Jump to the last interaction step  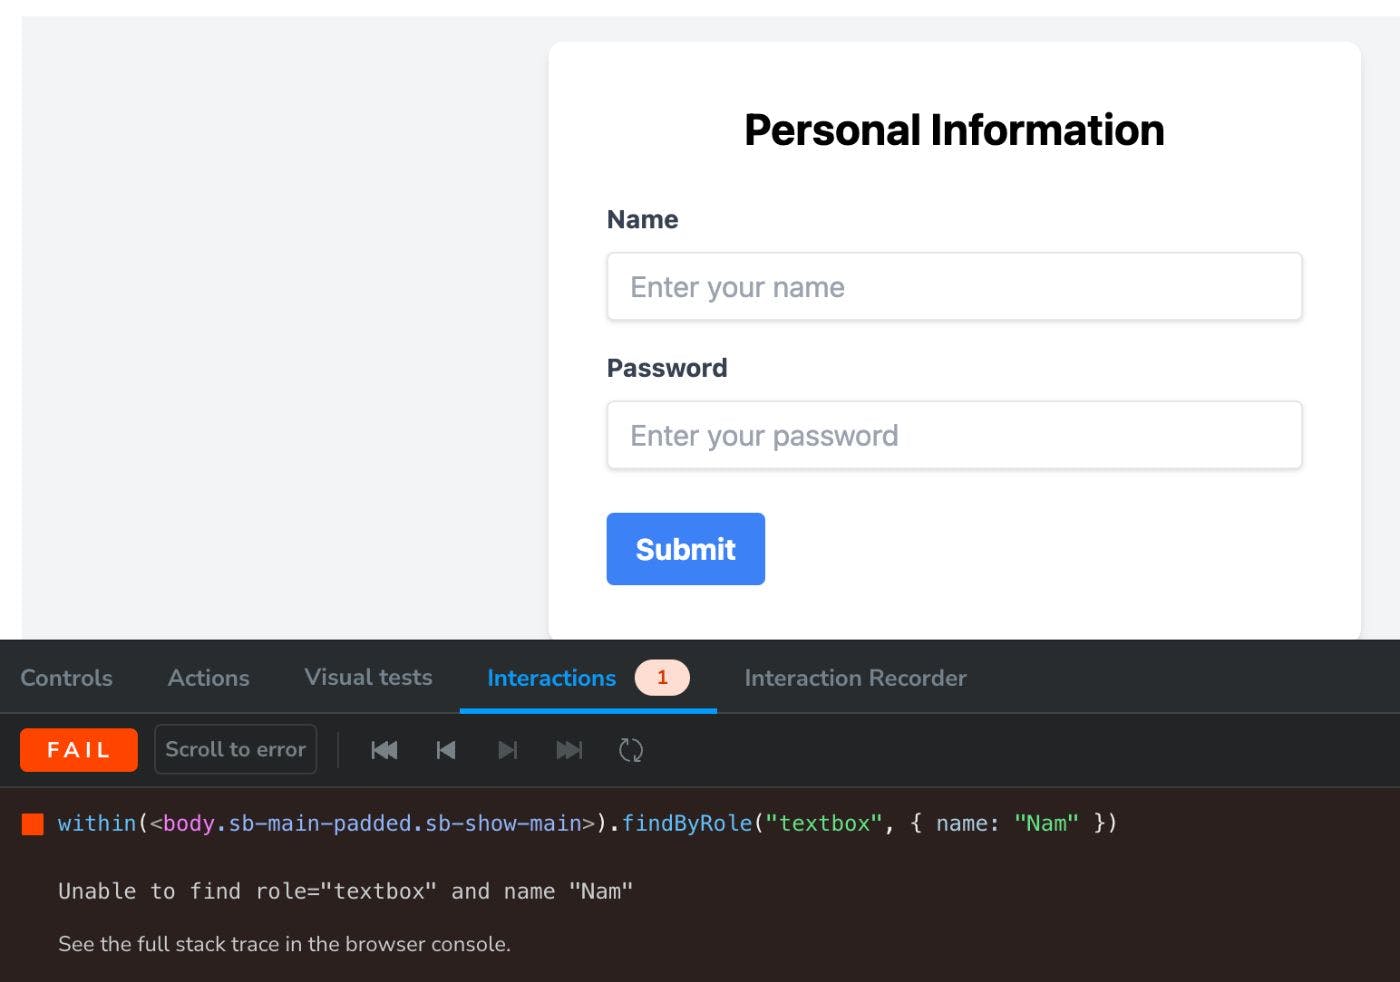pyautogui.click(x=570, y=750)
